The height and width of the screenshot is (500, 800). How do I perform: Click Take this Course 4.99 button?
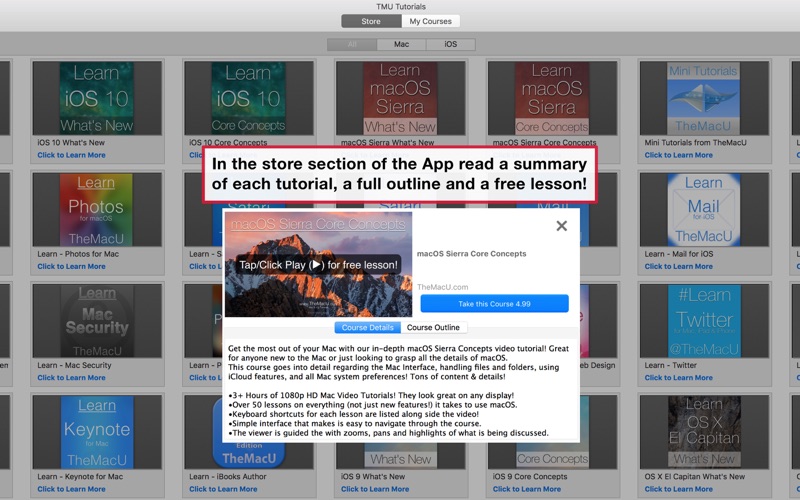click(x=494, y=304)
